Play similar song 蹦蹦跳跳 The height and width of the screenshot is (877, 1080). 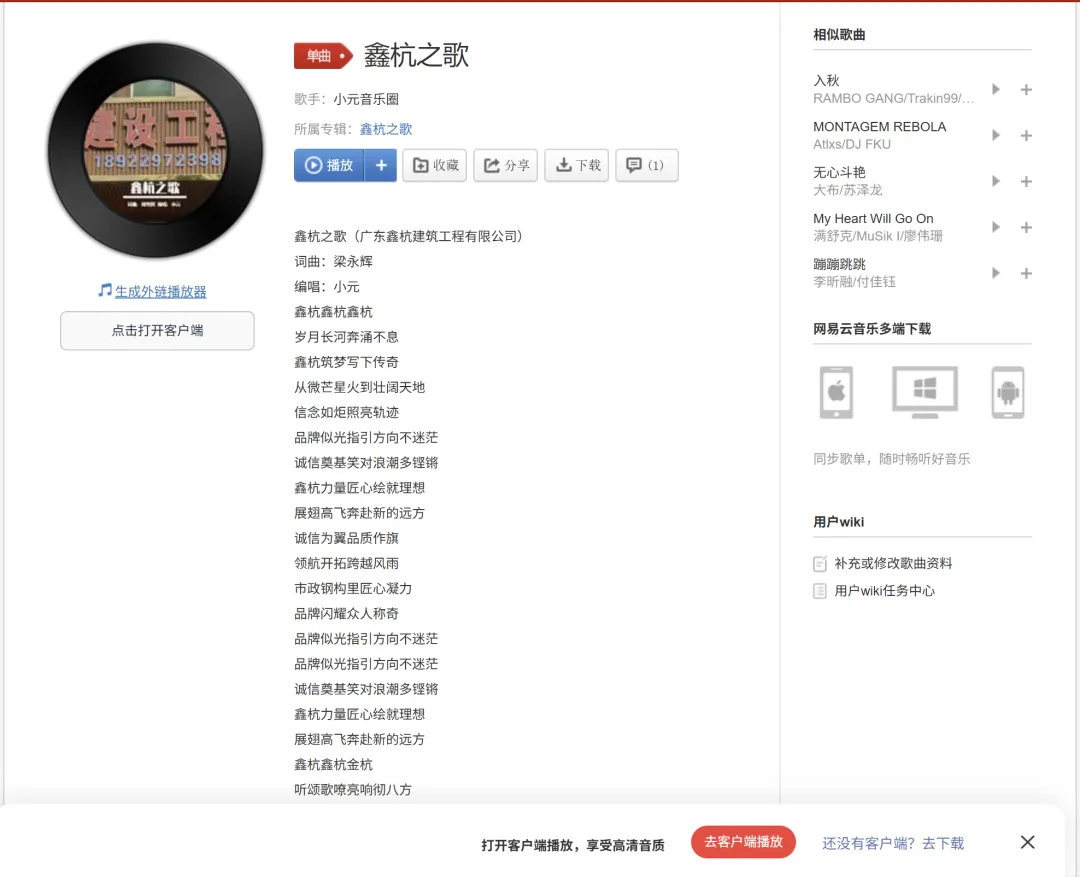(995, 274)
